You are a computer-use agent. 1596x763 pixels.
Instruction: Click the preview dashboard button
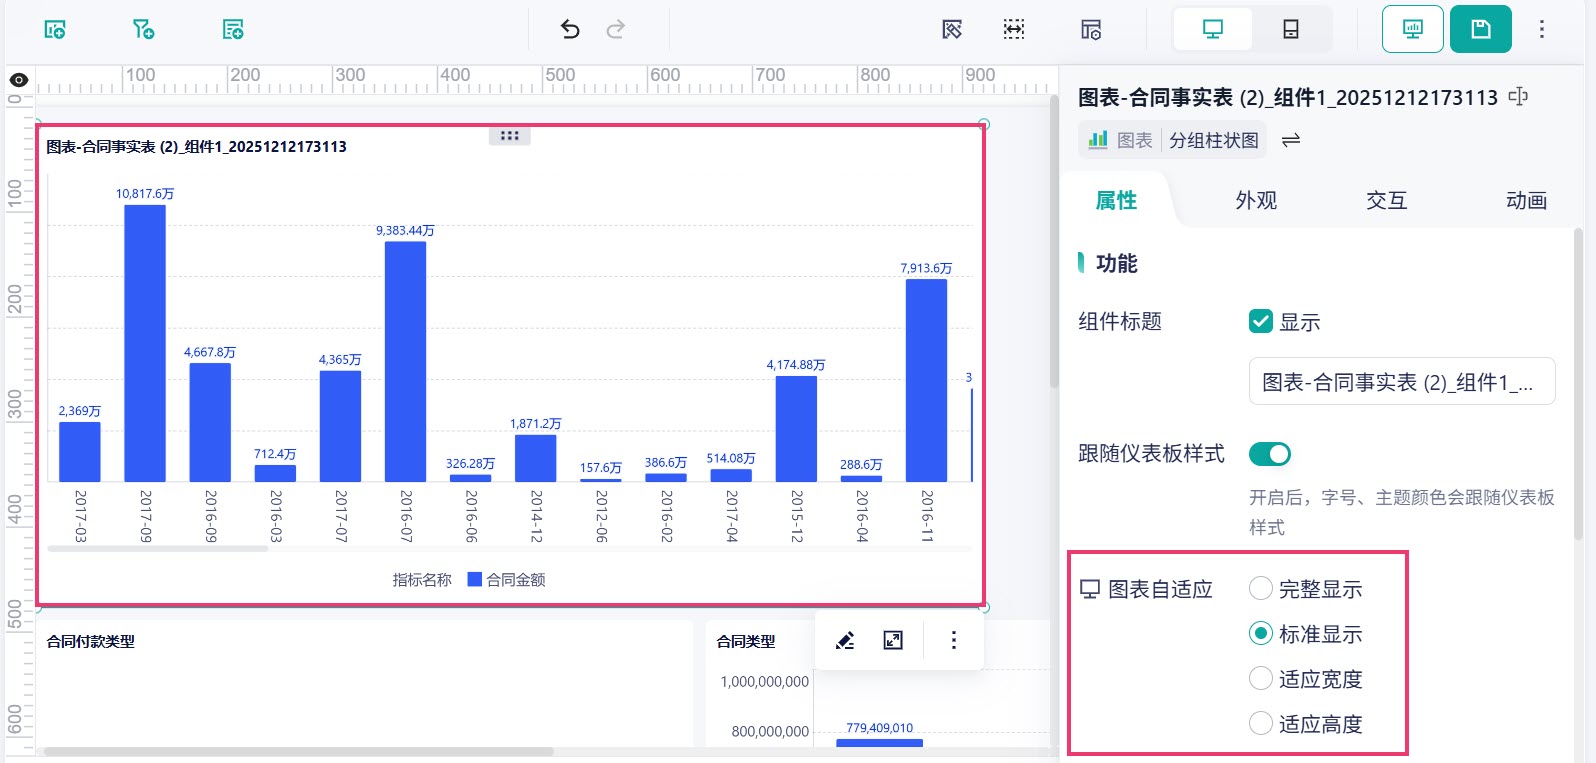[x=1413, y=29]
